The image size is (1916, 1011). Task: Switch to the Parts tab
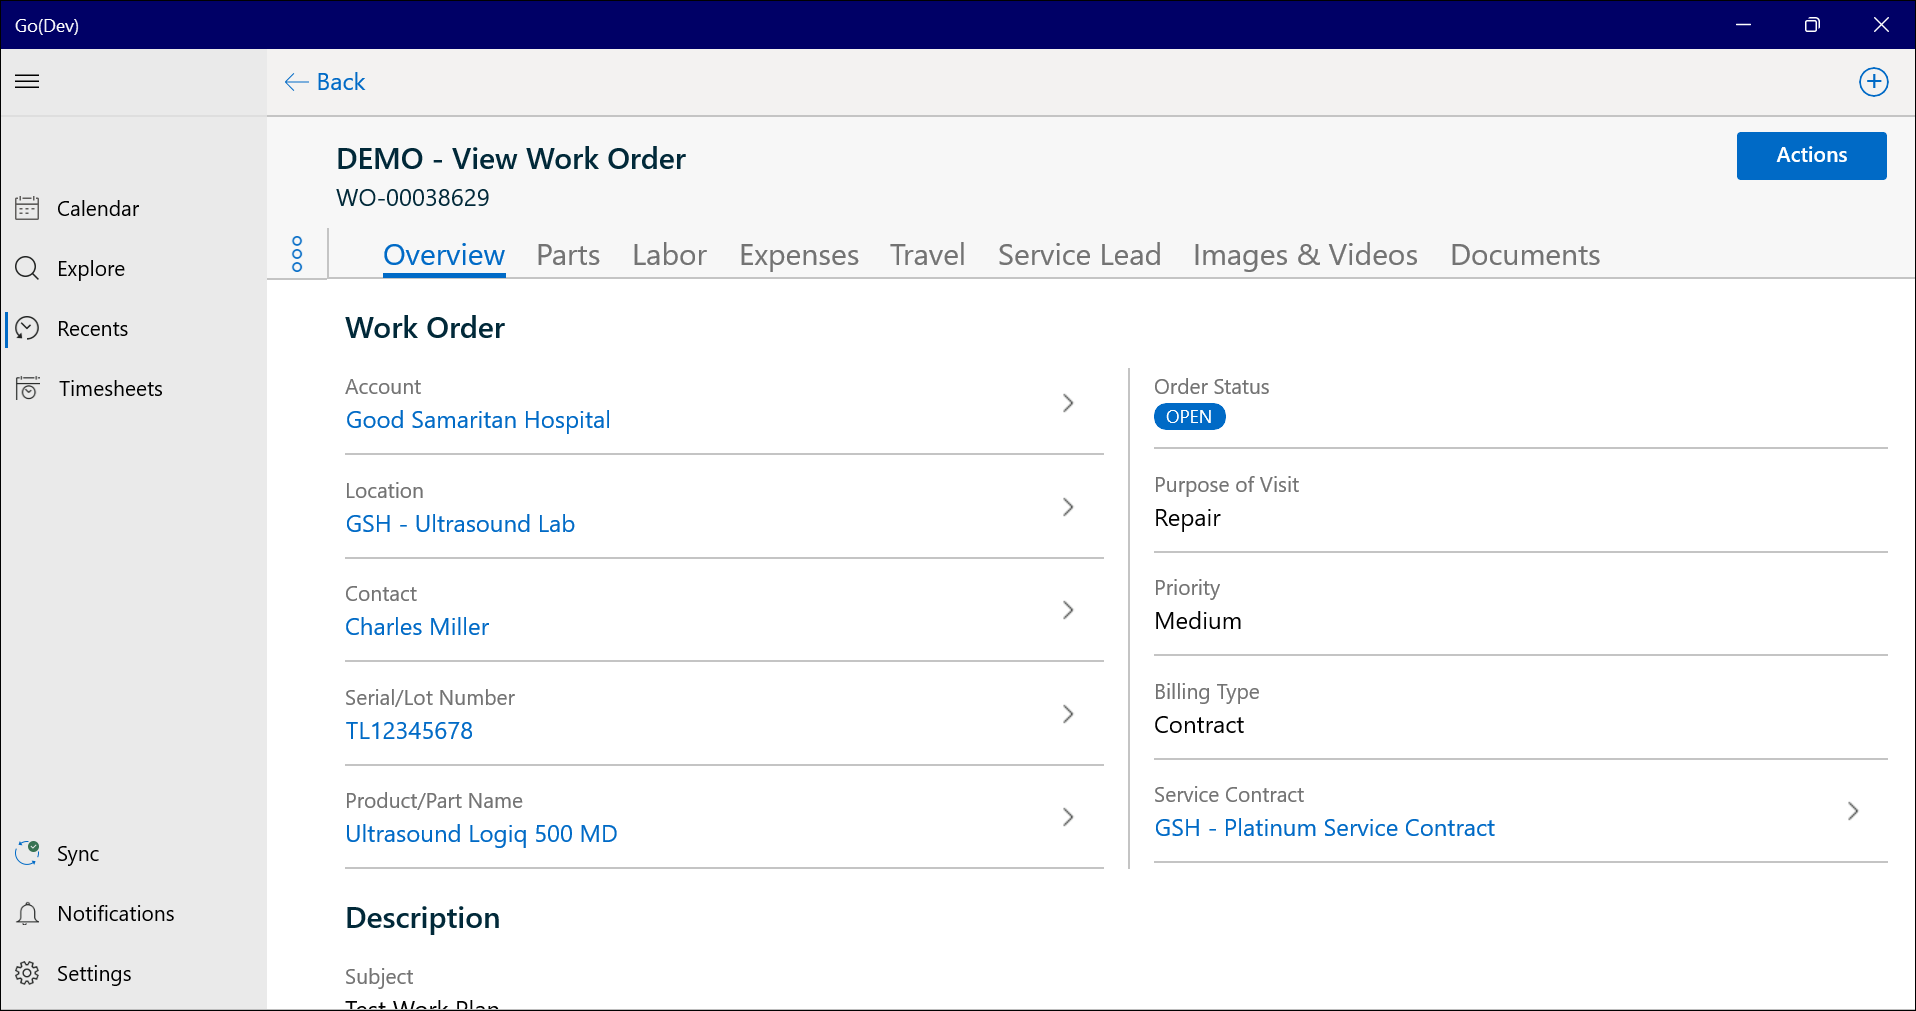coord(568,255)
